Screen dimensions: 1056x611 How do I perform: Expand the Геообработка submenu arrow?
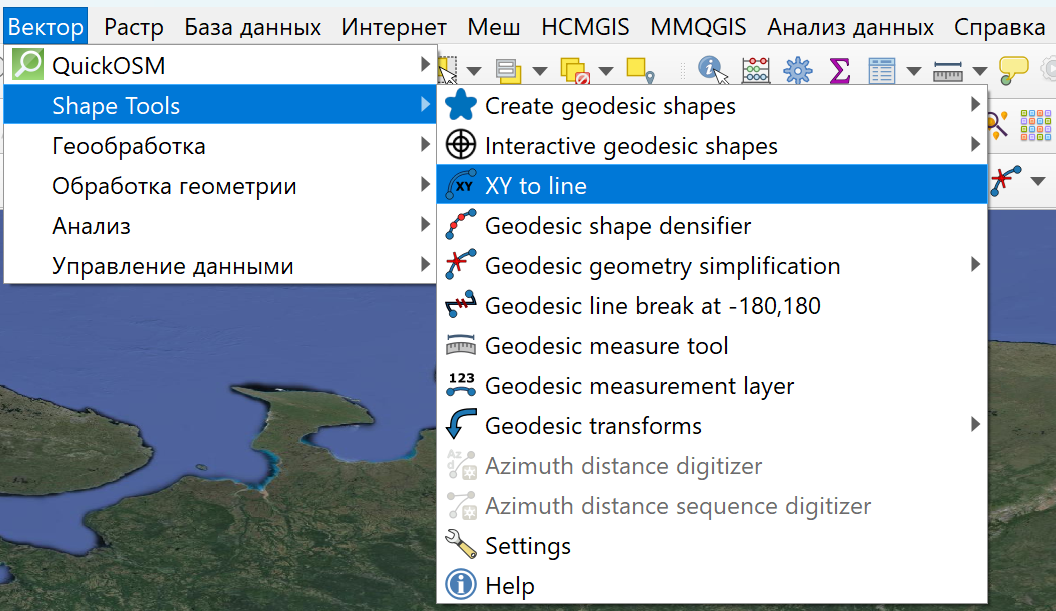tap(425, 144)
